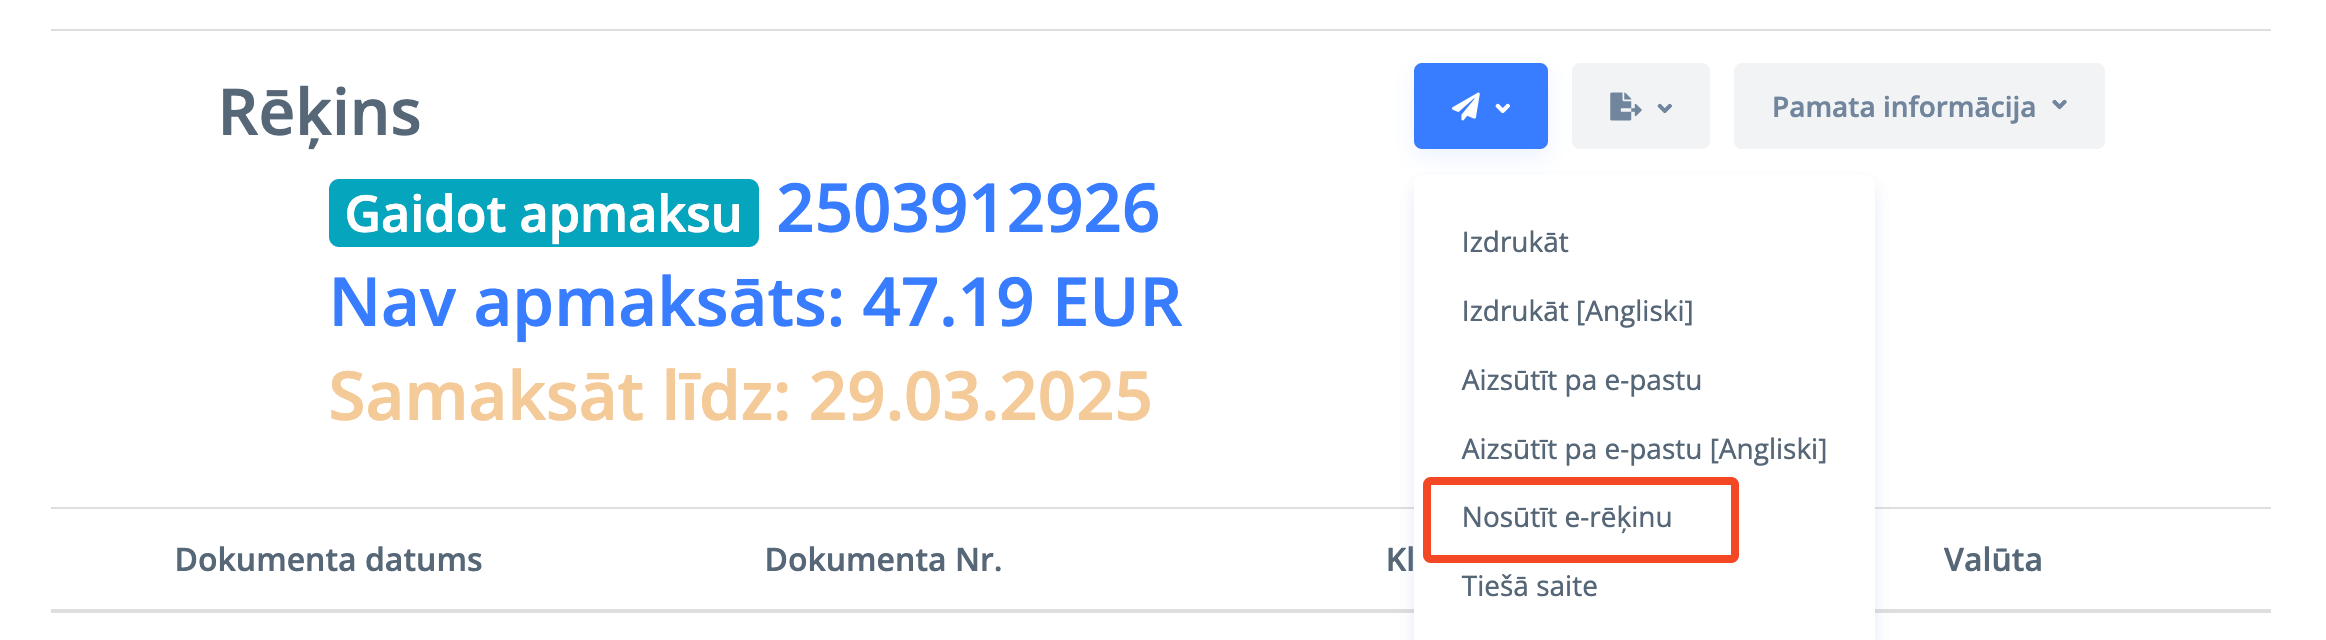The height and width of the screenshot is (640, 2326).
Task: Choose Izdrukāt [Angliski] menu entry
Action: 1577,311
